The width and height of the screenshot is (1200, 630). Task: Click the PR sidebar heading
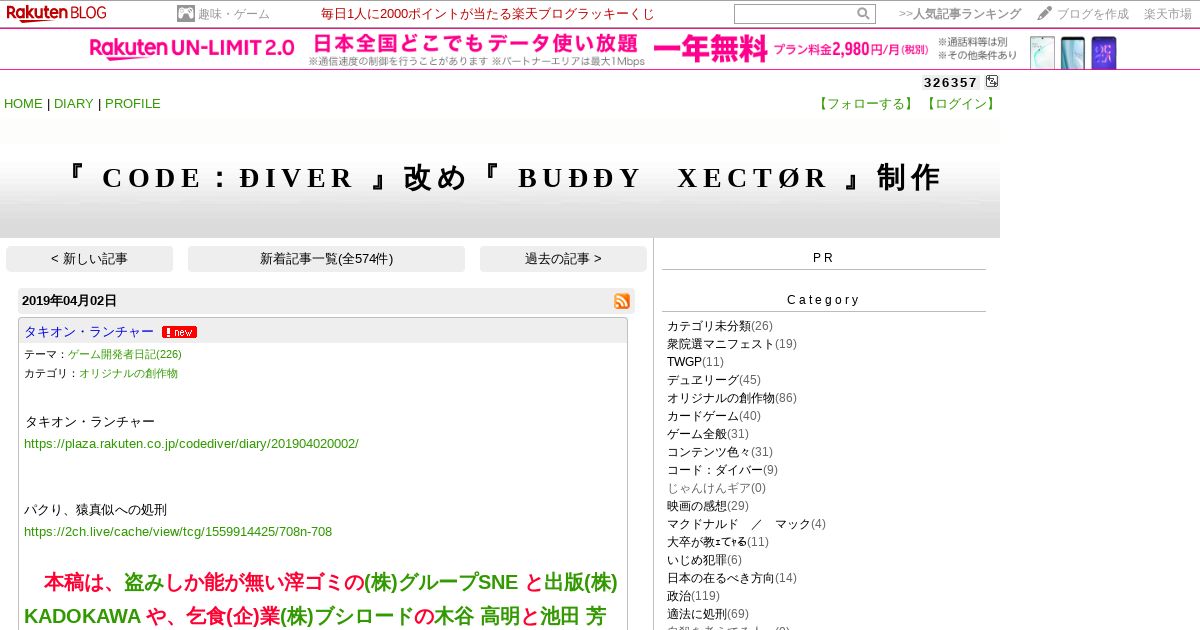(x=823, y=258)
